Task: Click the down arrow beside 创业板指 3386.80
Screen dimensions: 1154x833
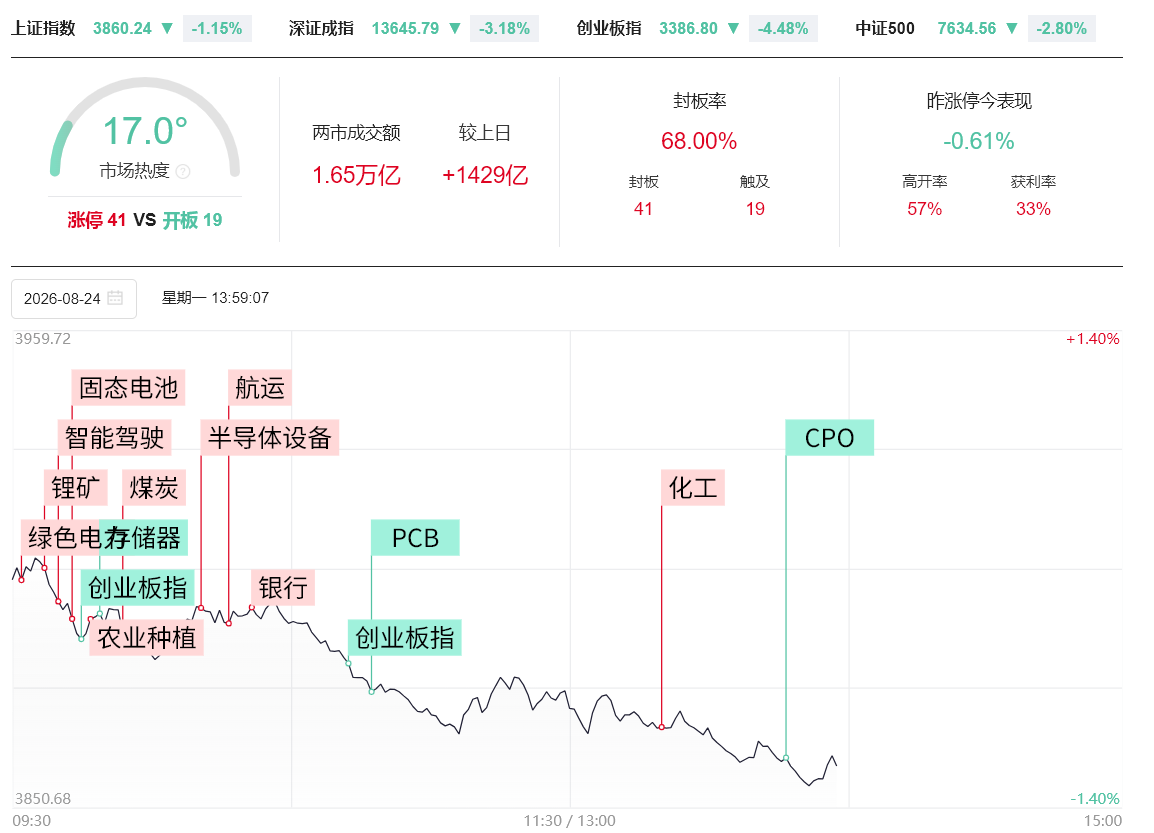Action: click(733, 29)
